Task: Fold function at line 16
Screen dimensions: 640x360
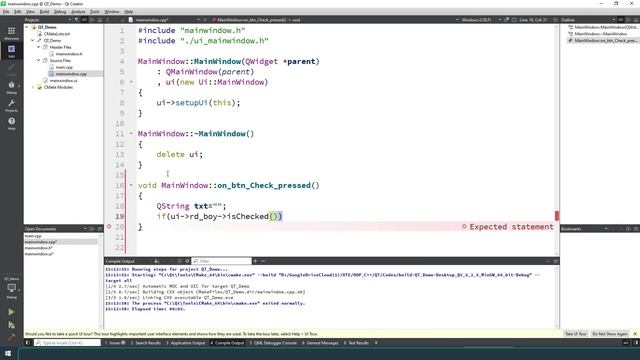Action: (x=131, y=185)
